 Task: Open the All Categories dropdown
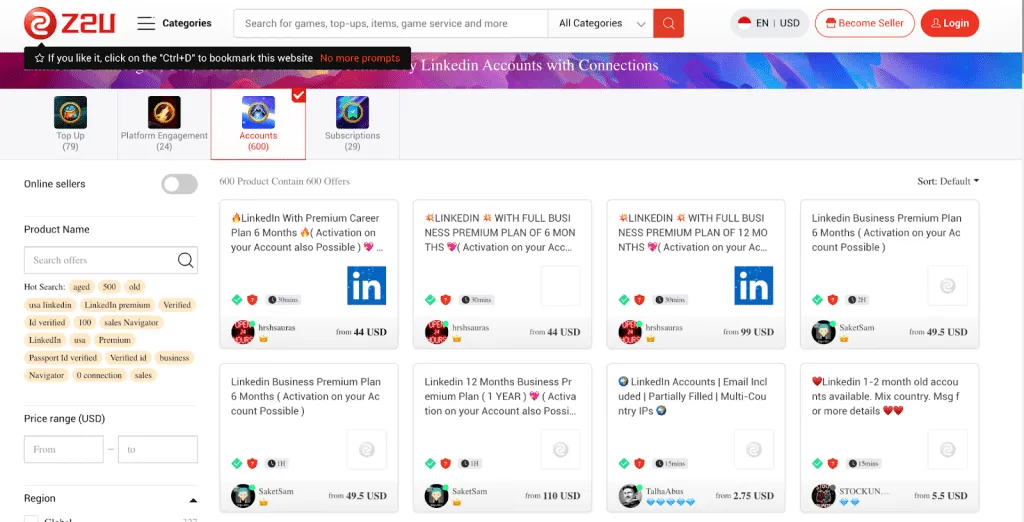[x=600, y=24]
